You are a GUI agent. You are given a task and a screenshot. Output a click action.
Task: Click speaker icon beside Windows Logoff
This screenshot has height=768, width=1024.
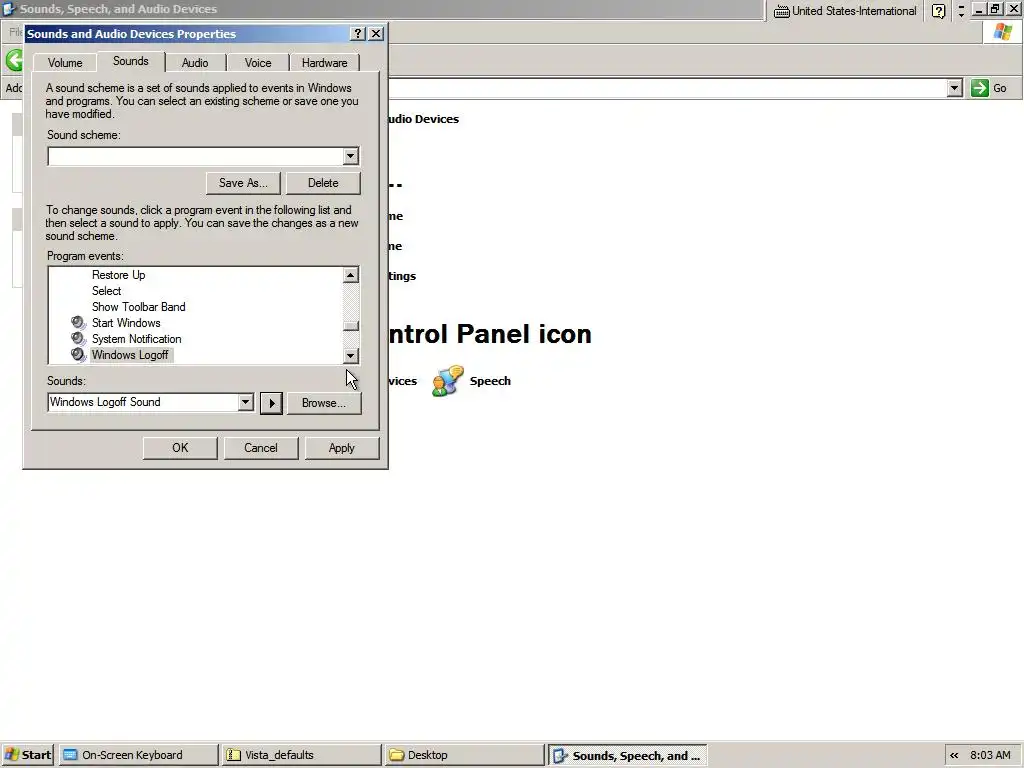(78, 355)
